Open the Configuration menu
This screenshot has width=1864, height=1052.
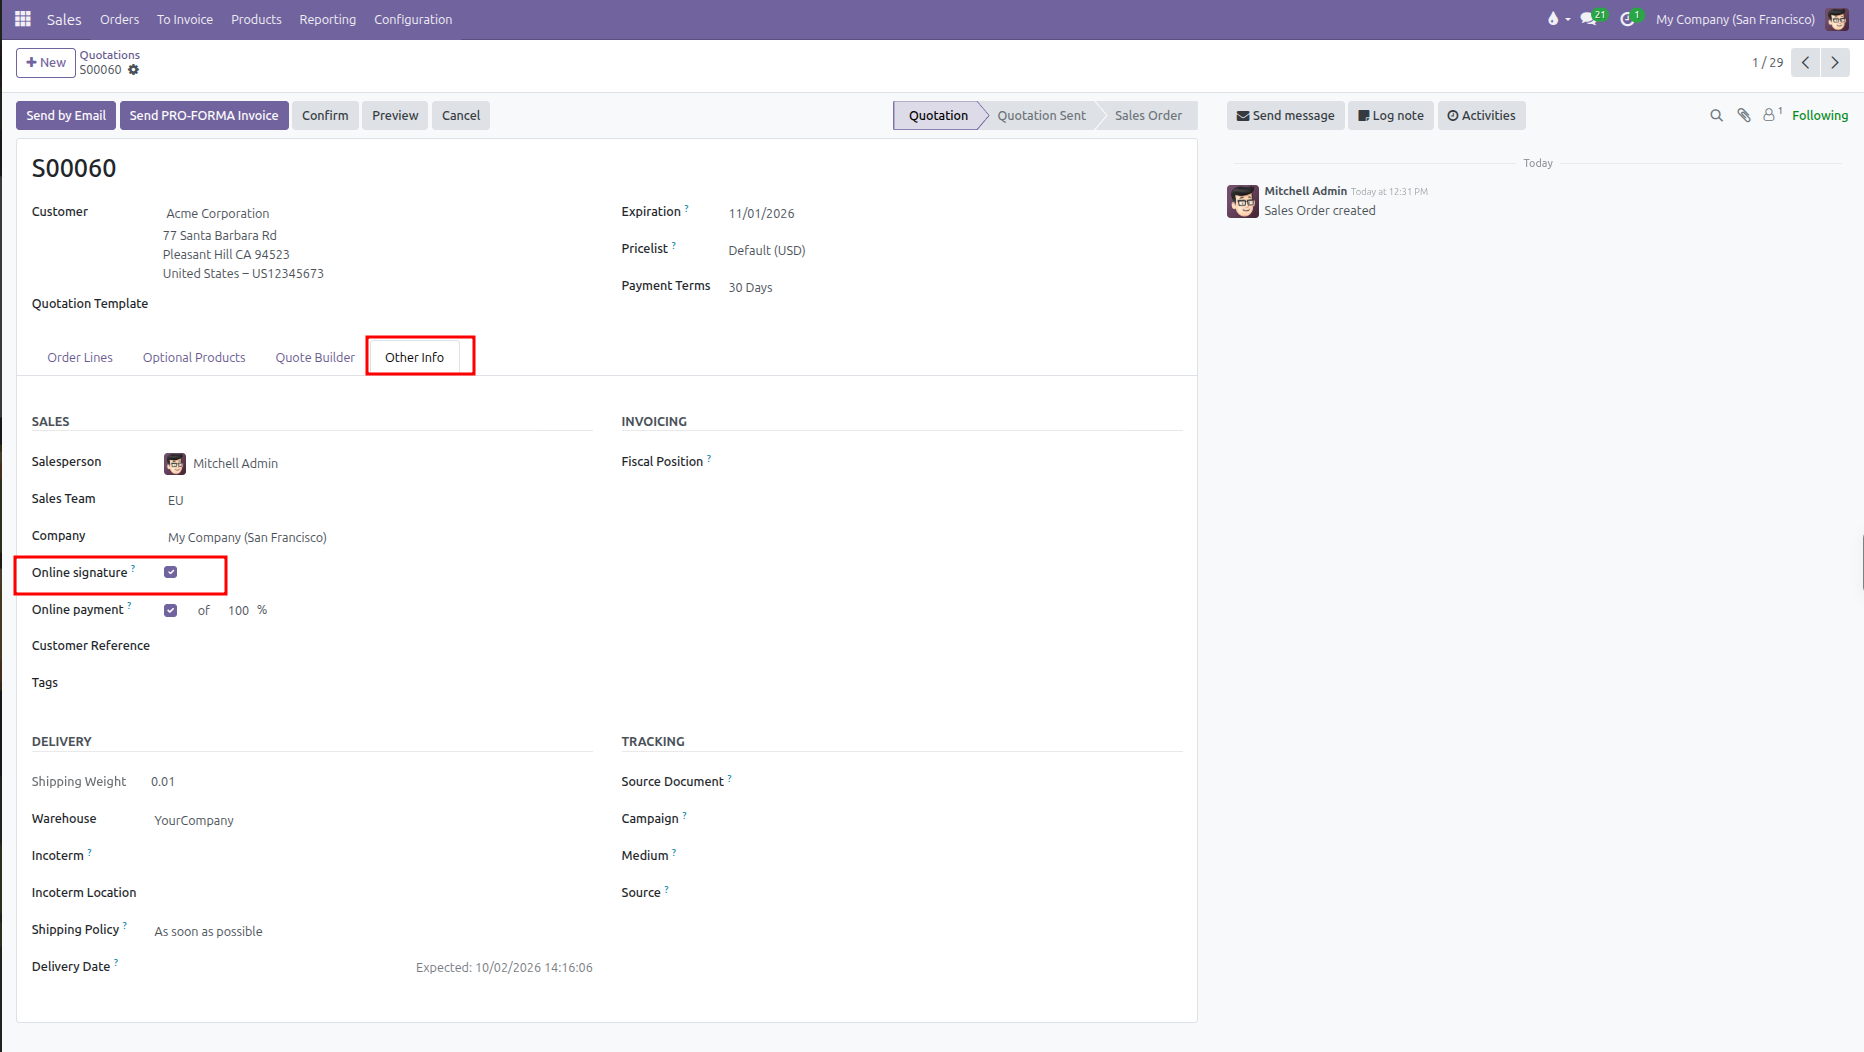[x=413, y=19]
